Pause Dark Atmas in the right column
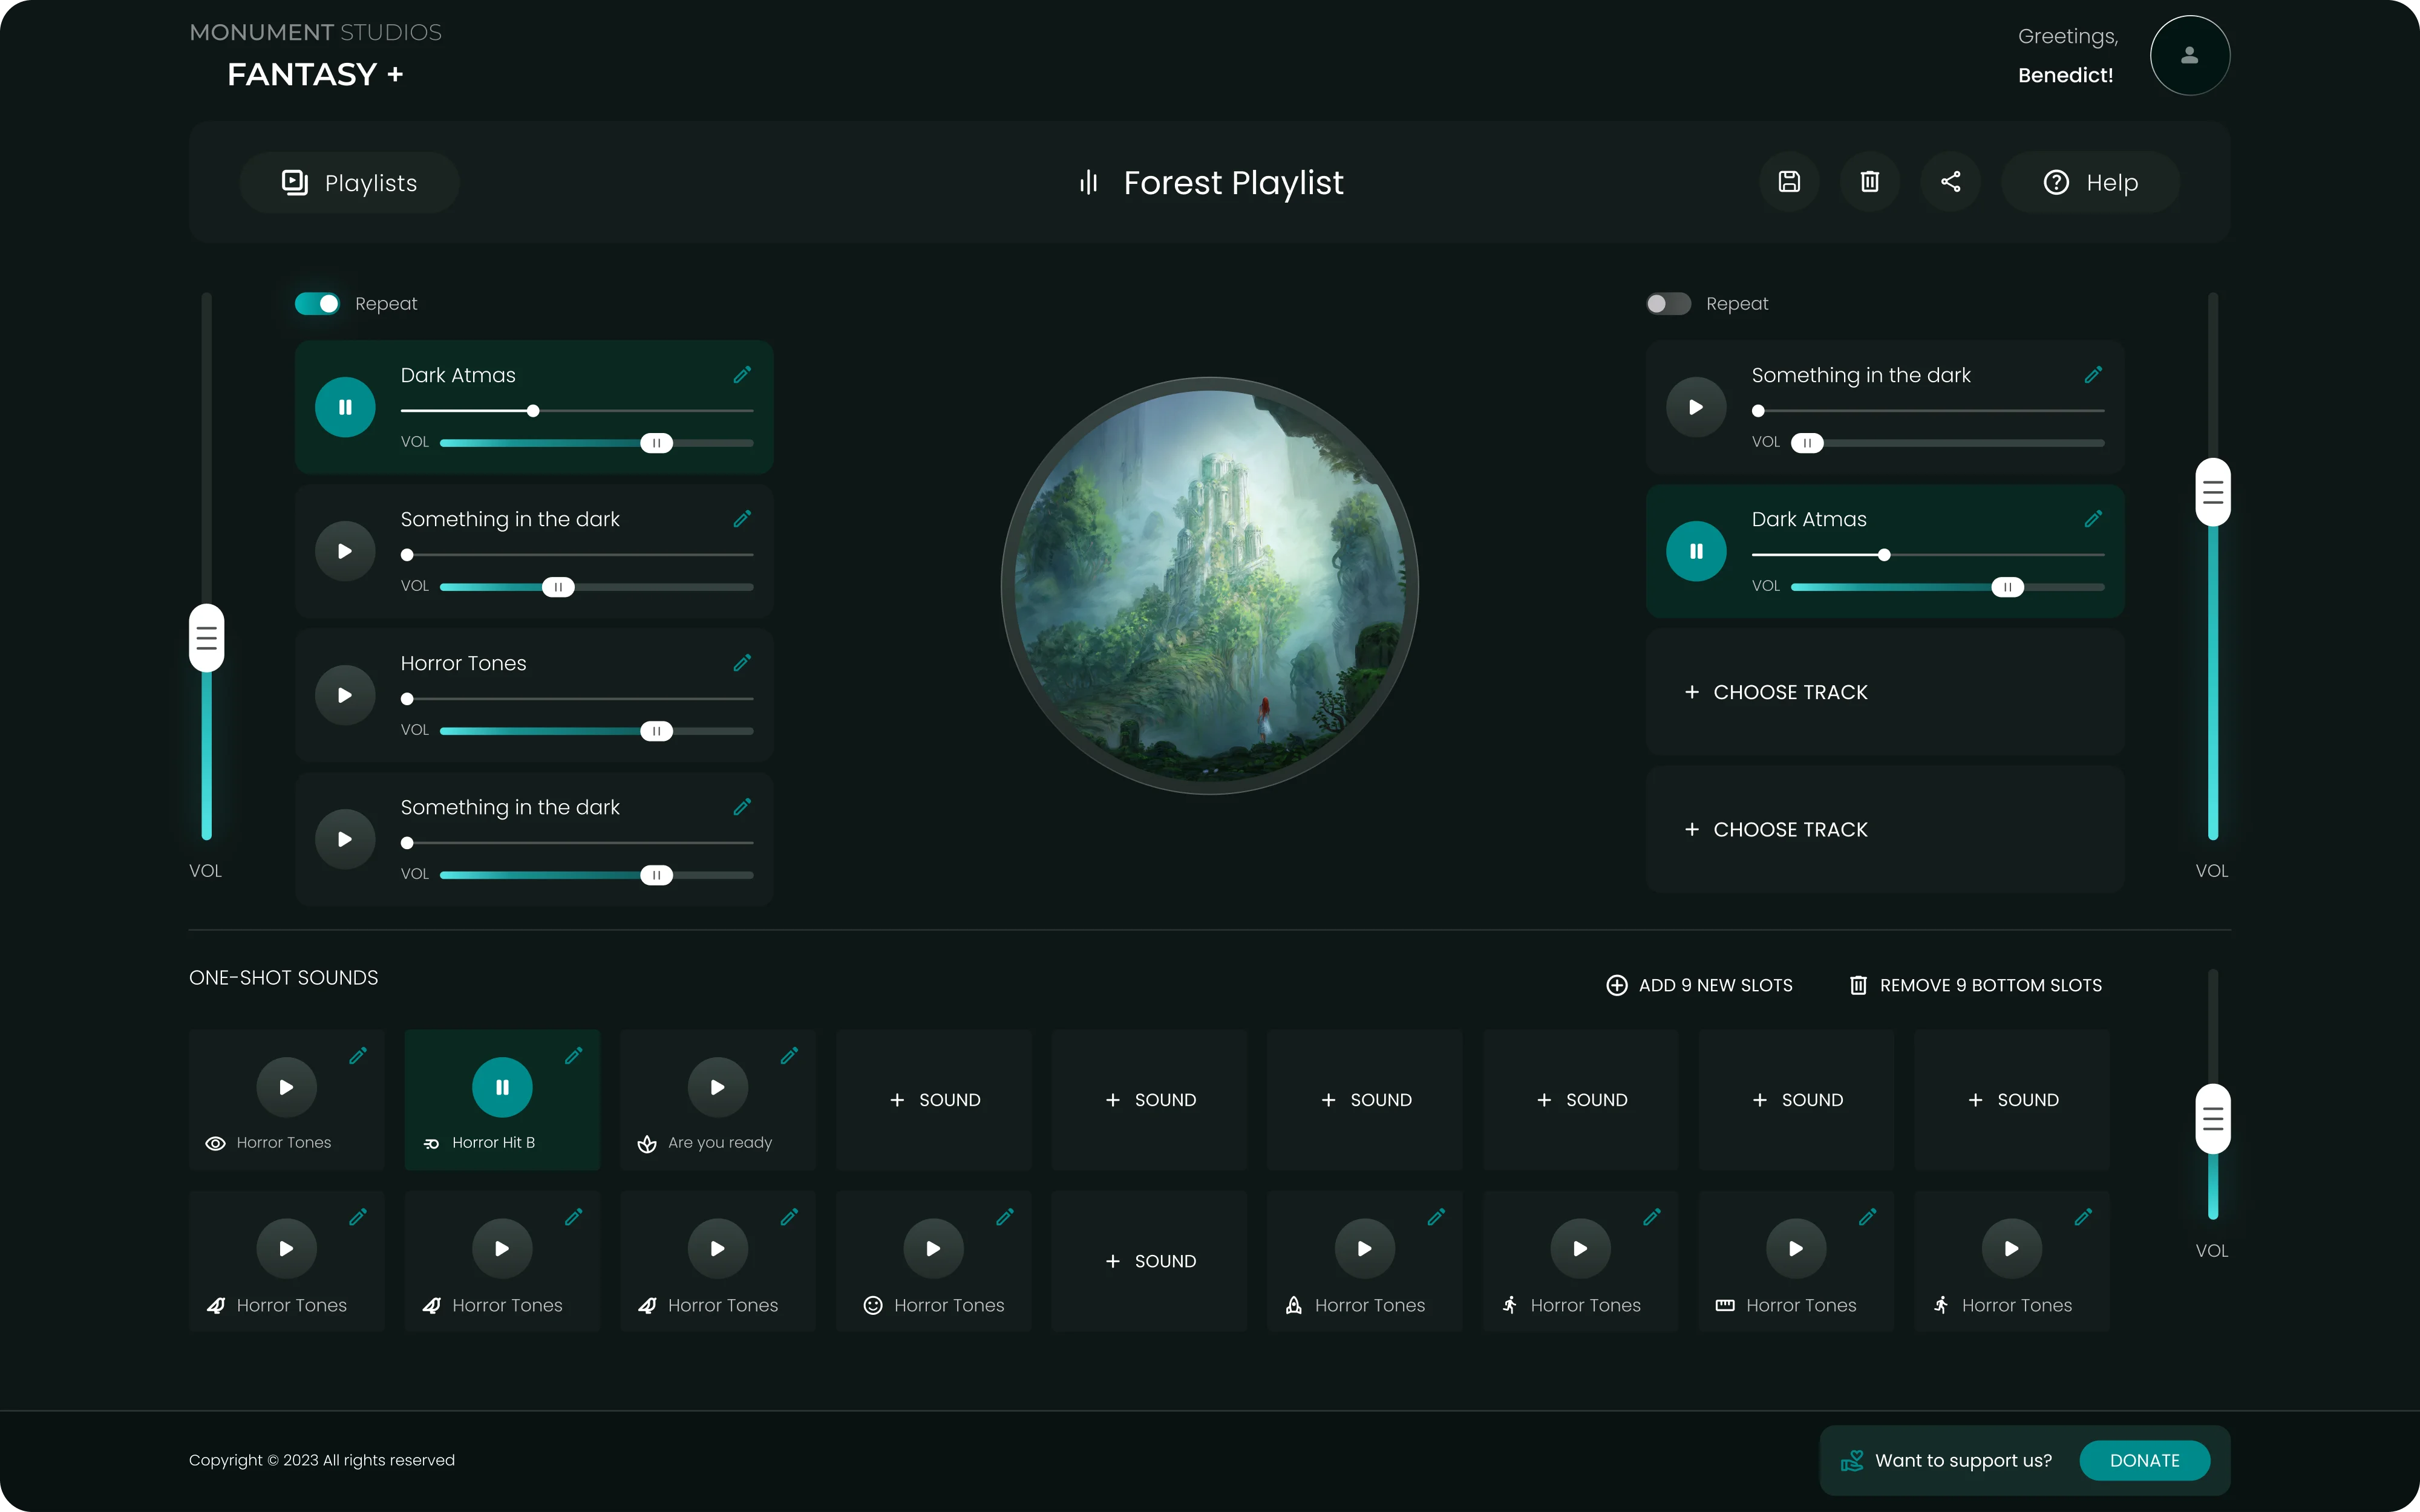The height and width of the screenshot is (1512, 2420). (x=1696, y=551)
